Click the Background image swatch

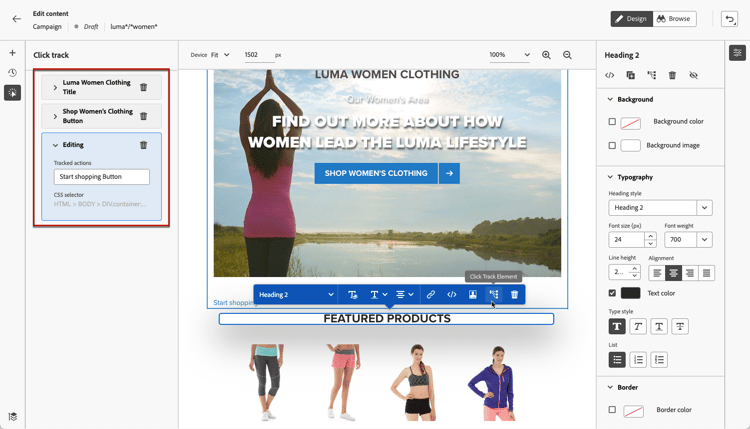click(630, 145)
